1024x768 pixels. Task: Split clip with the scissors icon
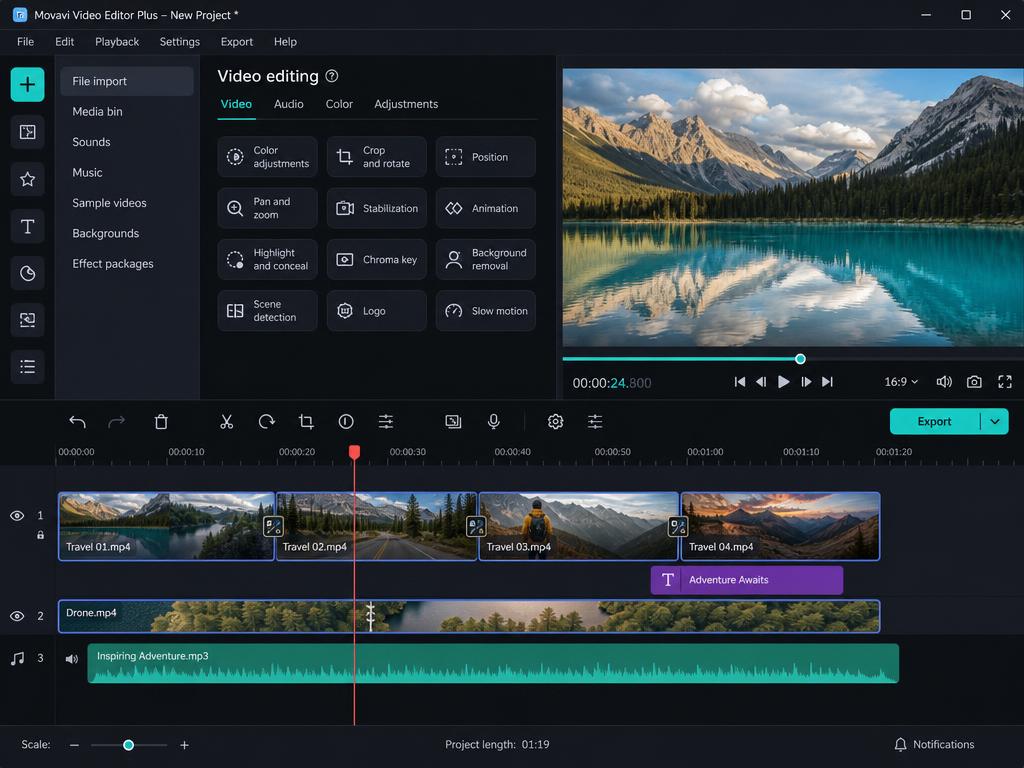coord(227,422)
